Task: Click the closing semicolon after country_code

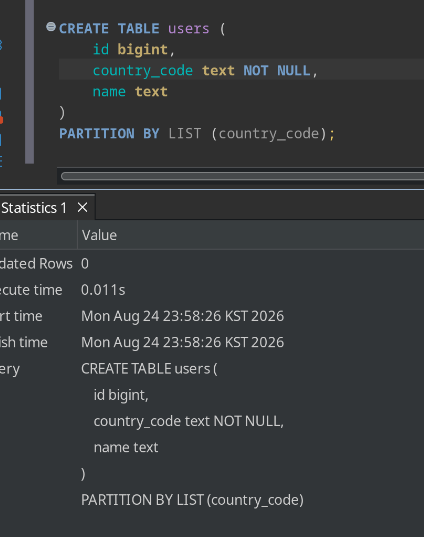Action: (332, 134)
